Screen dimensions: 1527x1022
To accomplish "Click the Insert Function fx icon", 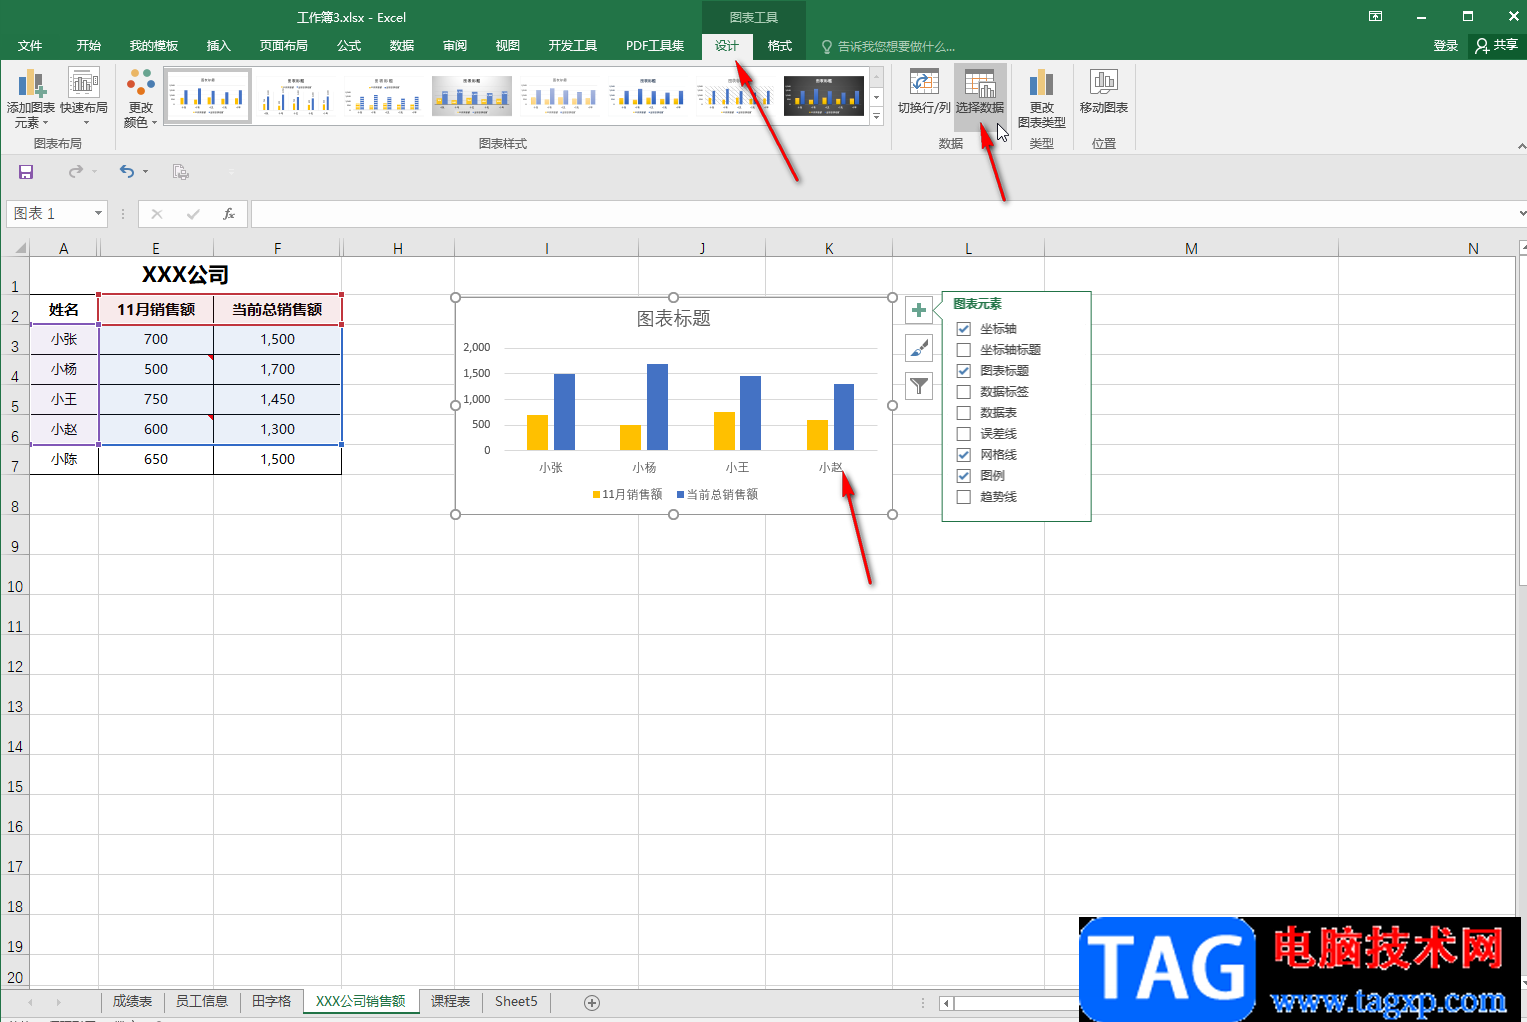I will coord(229,214).
